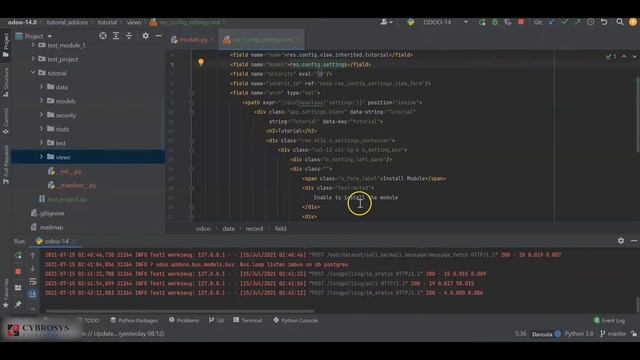
Task: Click the Rollback undo arrow icon
Action: pos(604,22)
